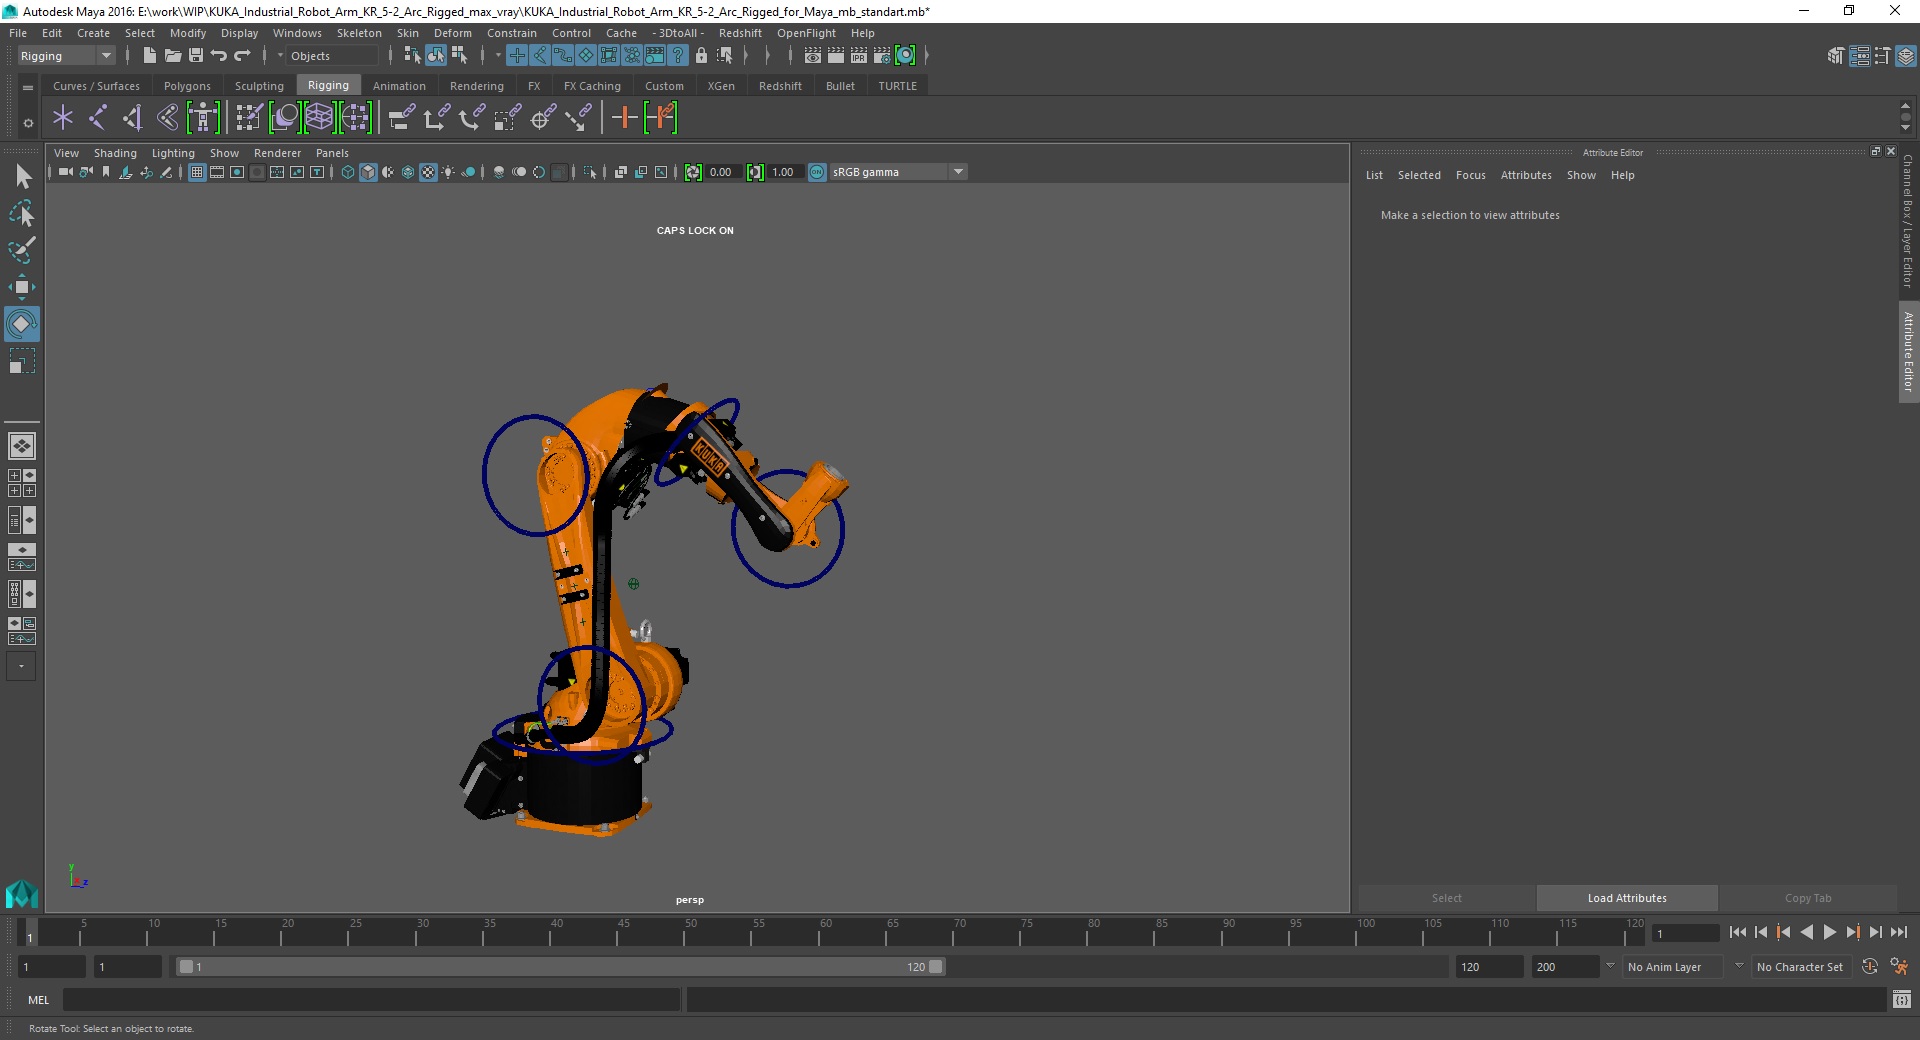Open the No Anim Layer dropdown arrow
The width and height of the screenshot is (1920, 1040).
coord(1610,966)
